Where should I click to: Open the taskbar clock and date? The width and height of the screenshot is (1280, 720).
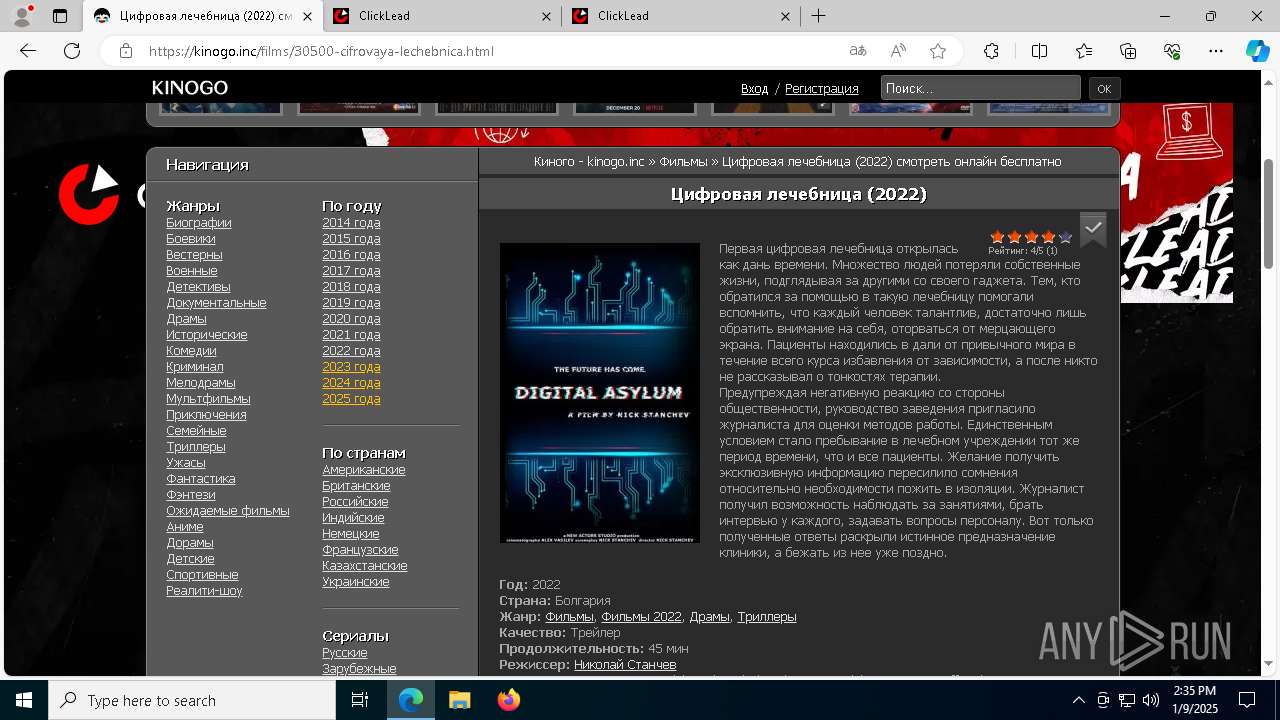coord(1195,700)
